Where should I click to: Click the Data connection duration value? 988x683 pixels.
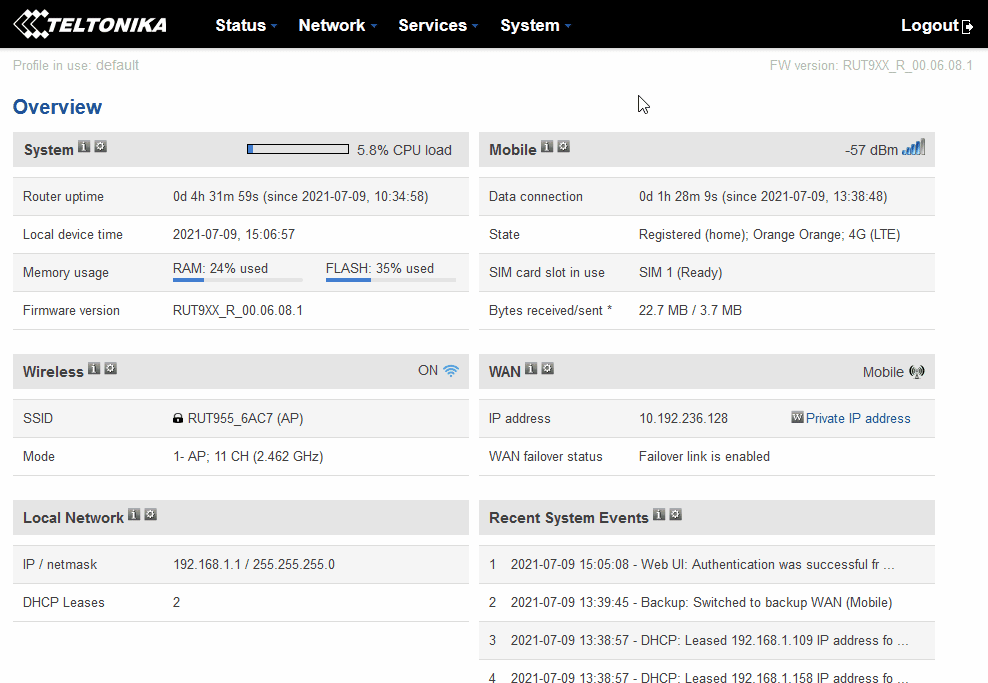tap(763, 197)
